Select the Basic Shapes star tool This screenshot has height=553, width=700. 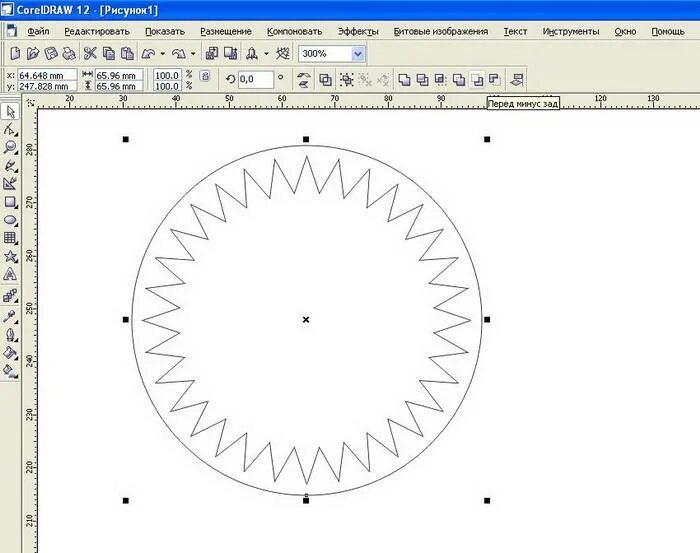pyautogui.click(x=10, y=256)
